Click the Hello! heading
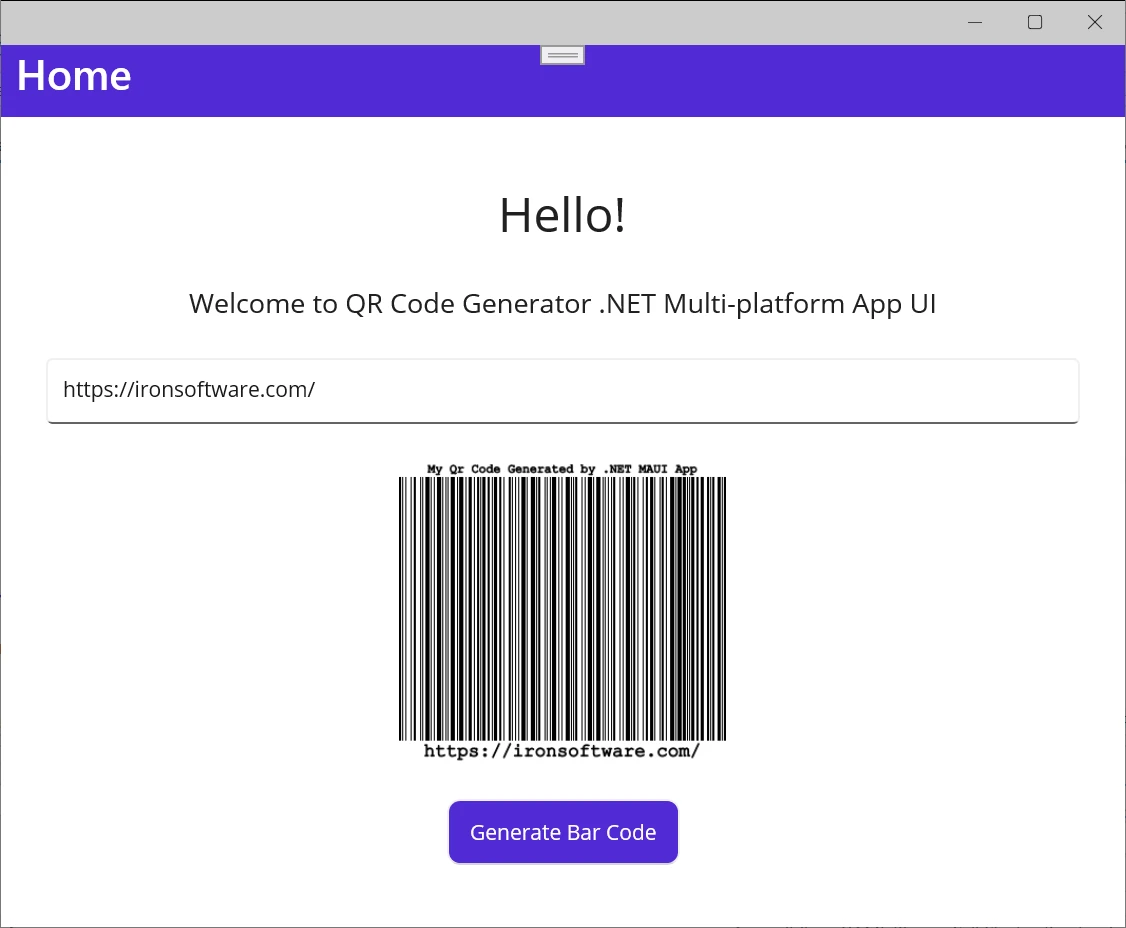 [562, 215]
